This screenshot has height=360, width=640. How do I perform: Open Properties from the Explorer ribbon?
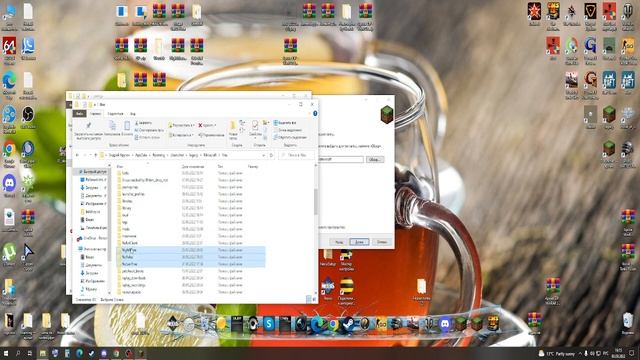[255, 129]
